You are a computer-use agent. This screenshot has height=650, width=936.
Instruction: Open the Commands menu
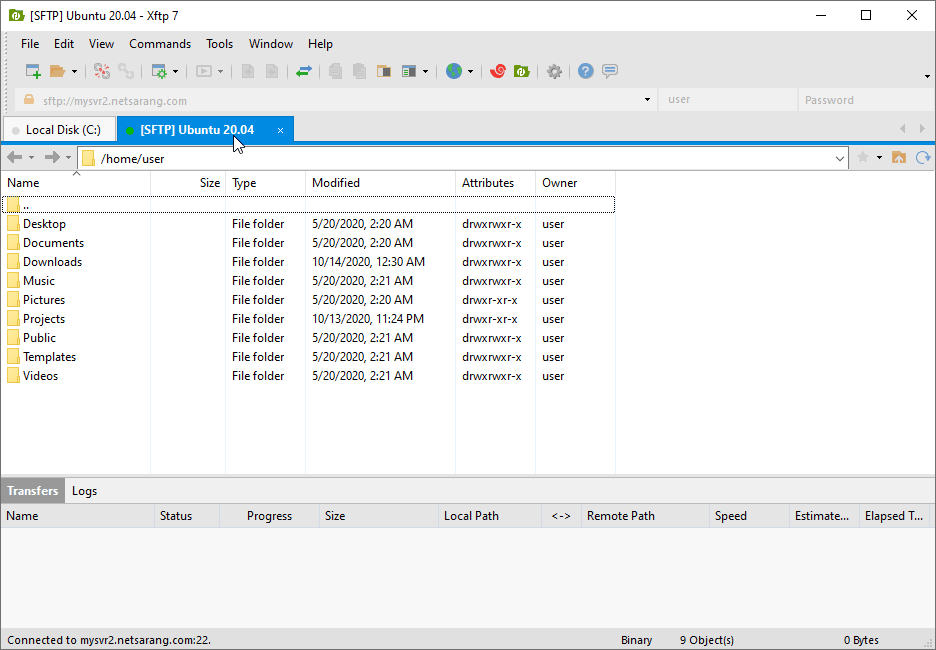[160, 44]
